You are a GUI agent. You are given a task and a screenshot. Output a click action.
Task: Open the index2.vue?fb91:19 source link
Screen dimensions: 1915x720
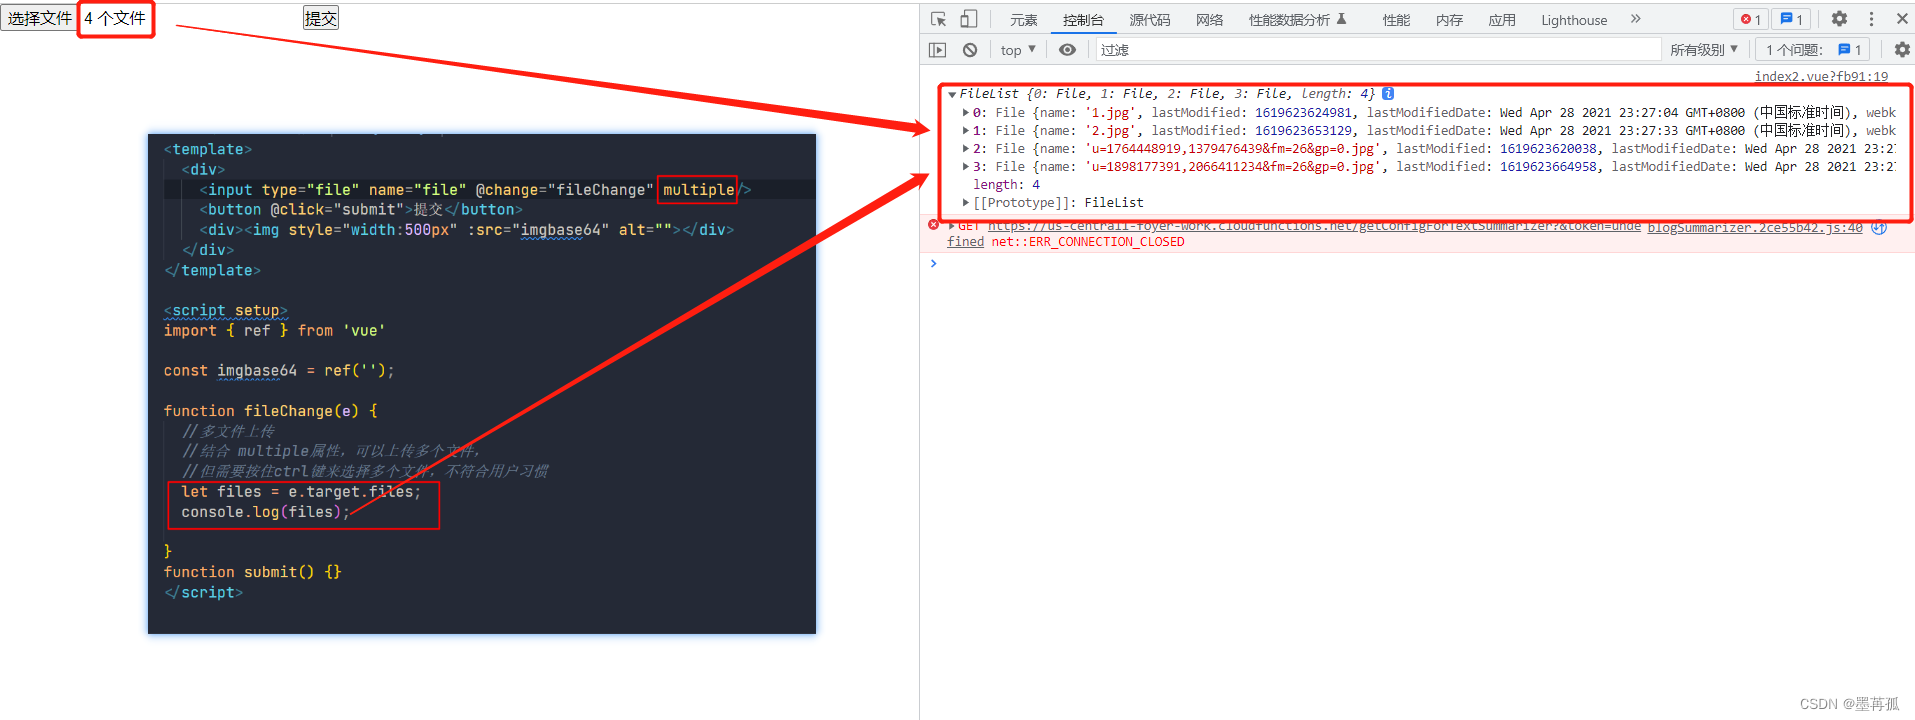1821,76
